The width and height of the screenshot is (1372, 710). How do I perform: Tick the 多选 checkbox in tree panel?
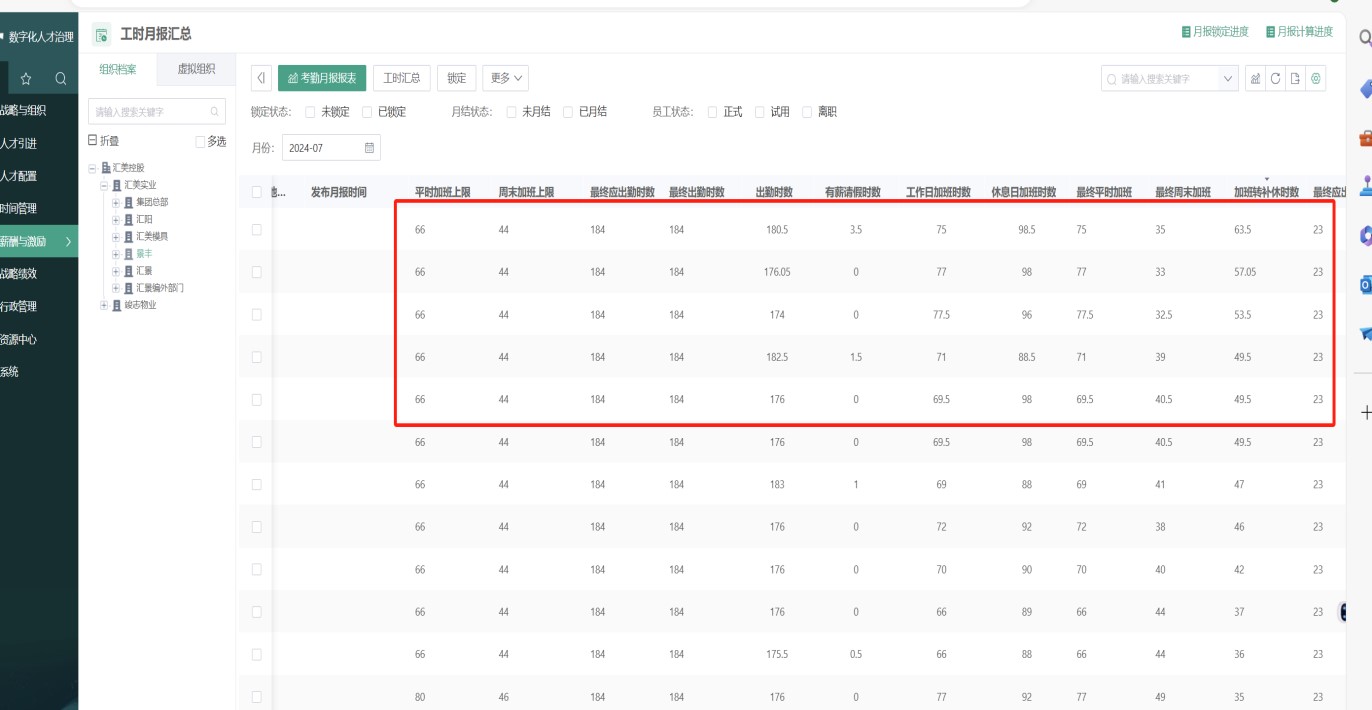[x=200, y=142]
